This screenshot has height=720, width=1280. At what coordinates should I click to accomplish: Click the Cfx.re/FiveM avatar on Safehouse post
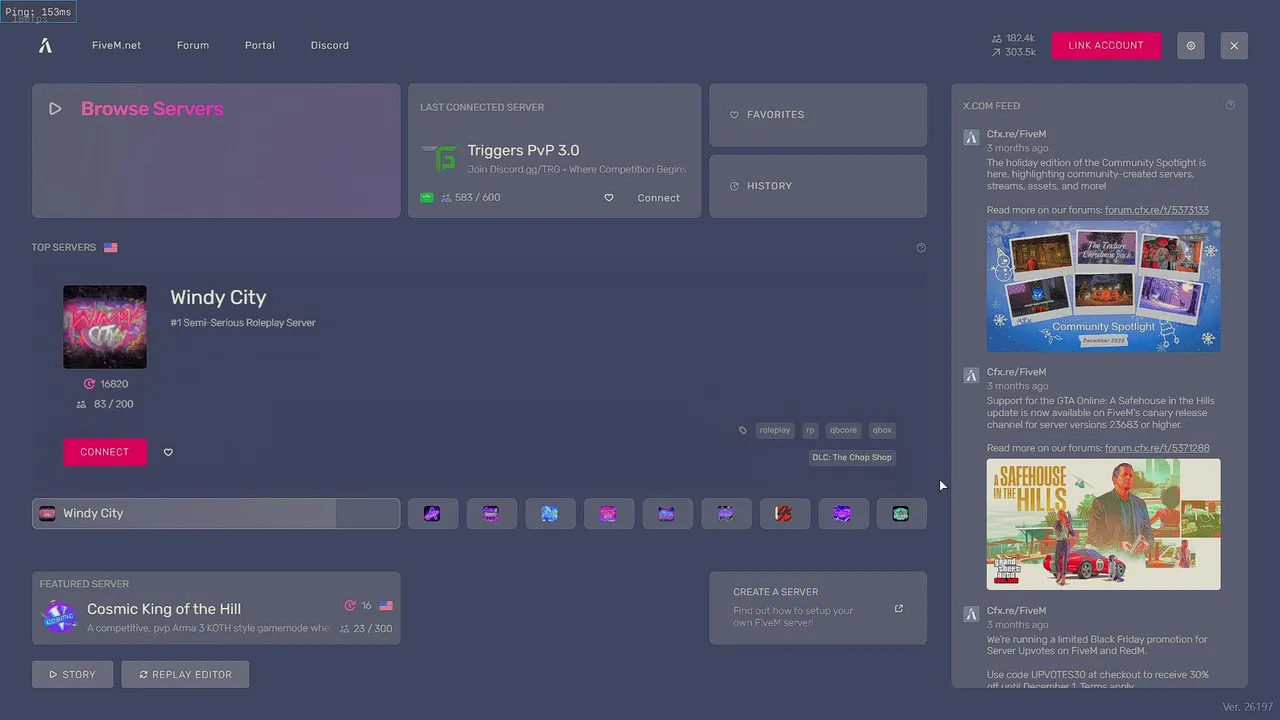(970, 376)
